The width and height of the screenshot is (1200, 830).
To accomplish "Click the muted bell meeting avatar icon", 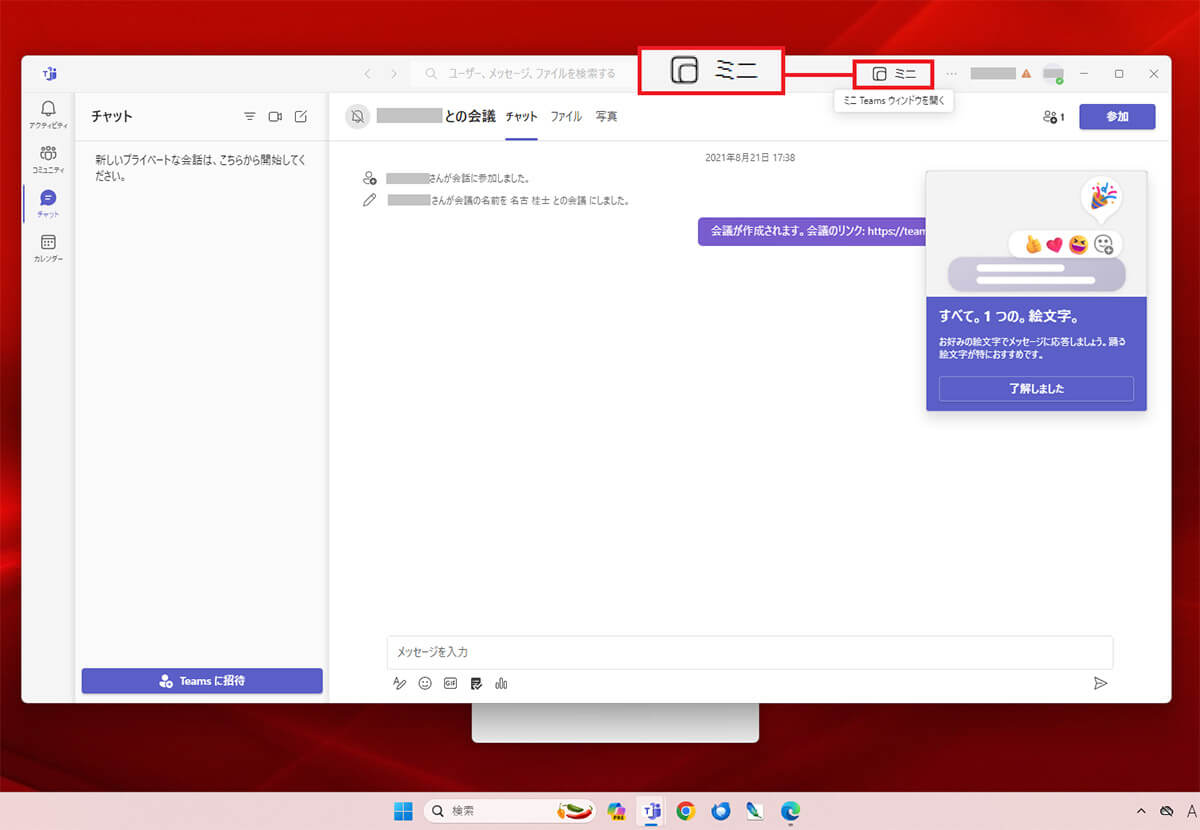I will tap(357, 117).
